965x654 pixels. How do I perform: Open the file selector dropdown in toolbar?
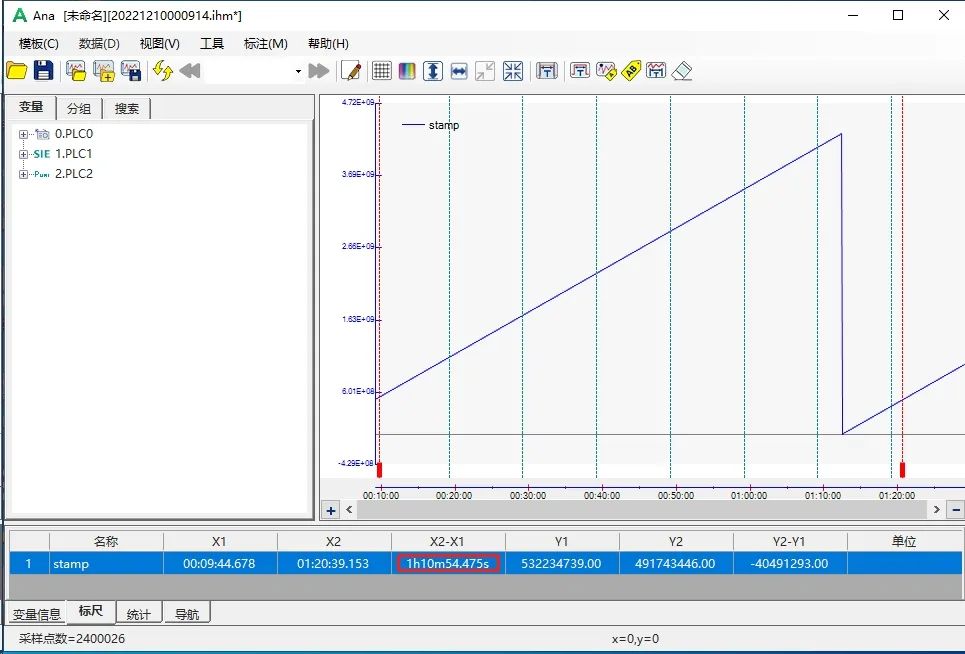[x=298, y=71]
